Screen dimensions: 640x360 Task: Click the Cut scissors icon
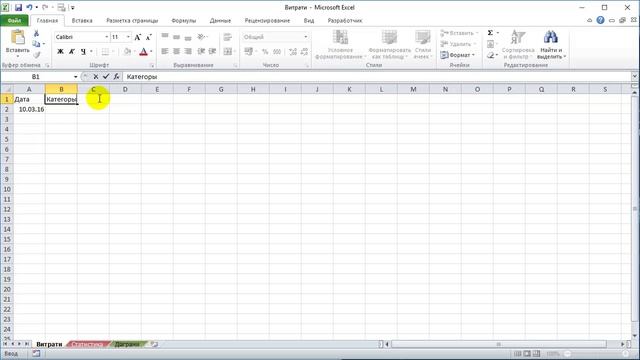click(36, 33)
